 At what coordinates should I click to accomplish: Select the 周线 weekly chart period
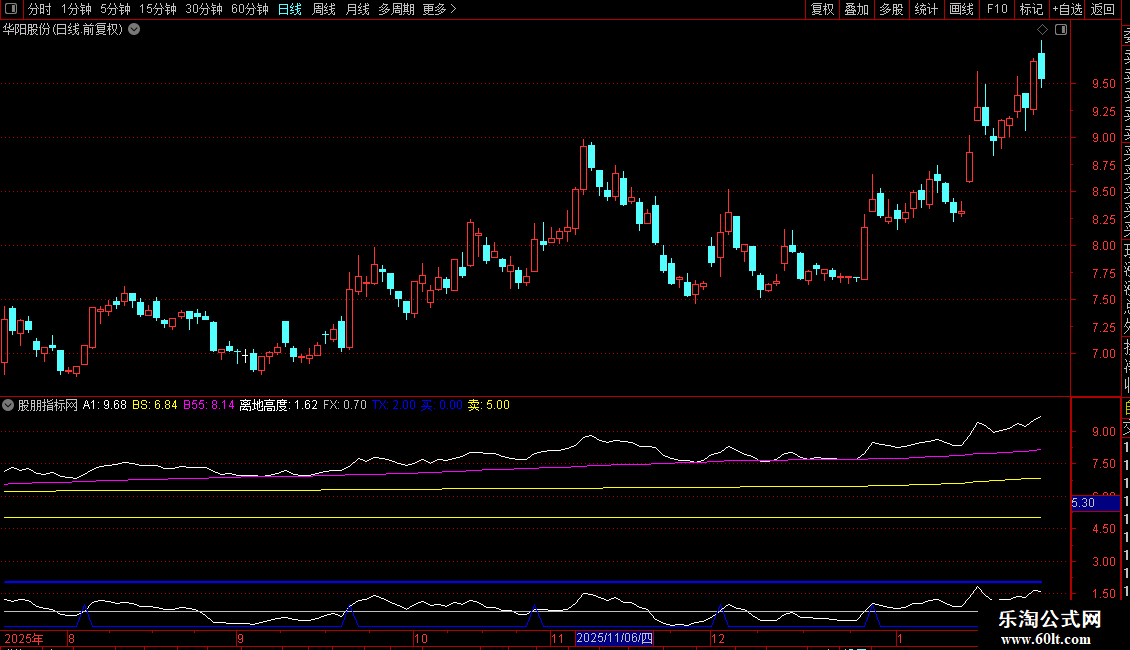click(324, 9)
